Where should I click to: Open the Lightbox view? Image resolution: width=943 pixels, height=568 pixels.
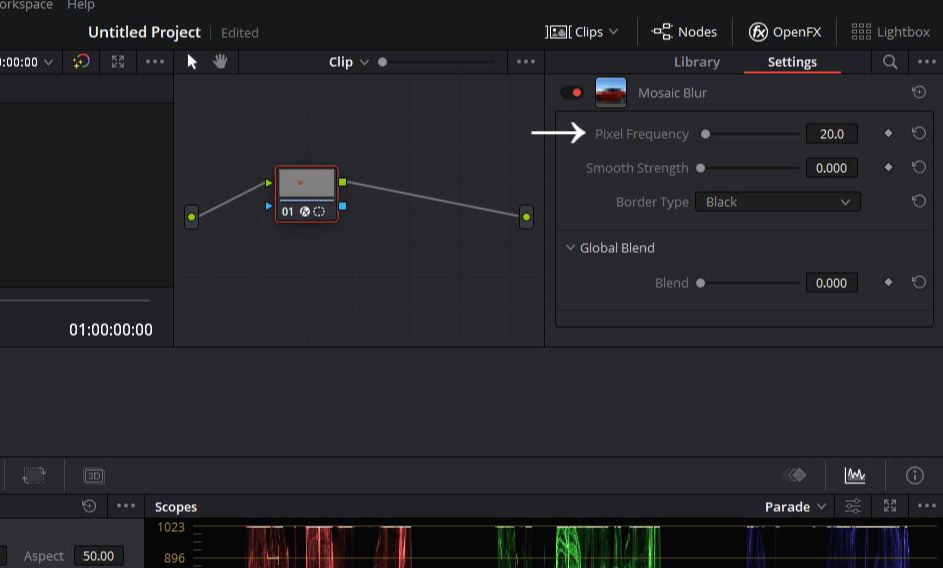point(891,32)
